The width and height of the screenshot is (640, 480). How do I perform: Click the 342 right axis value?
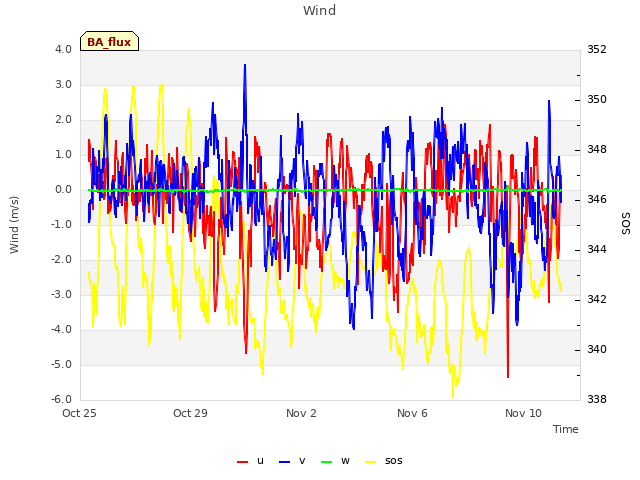coord(597,300)
